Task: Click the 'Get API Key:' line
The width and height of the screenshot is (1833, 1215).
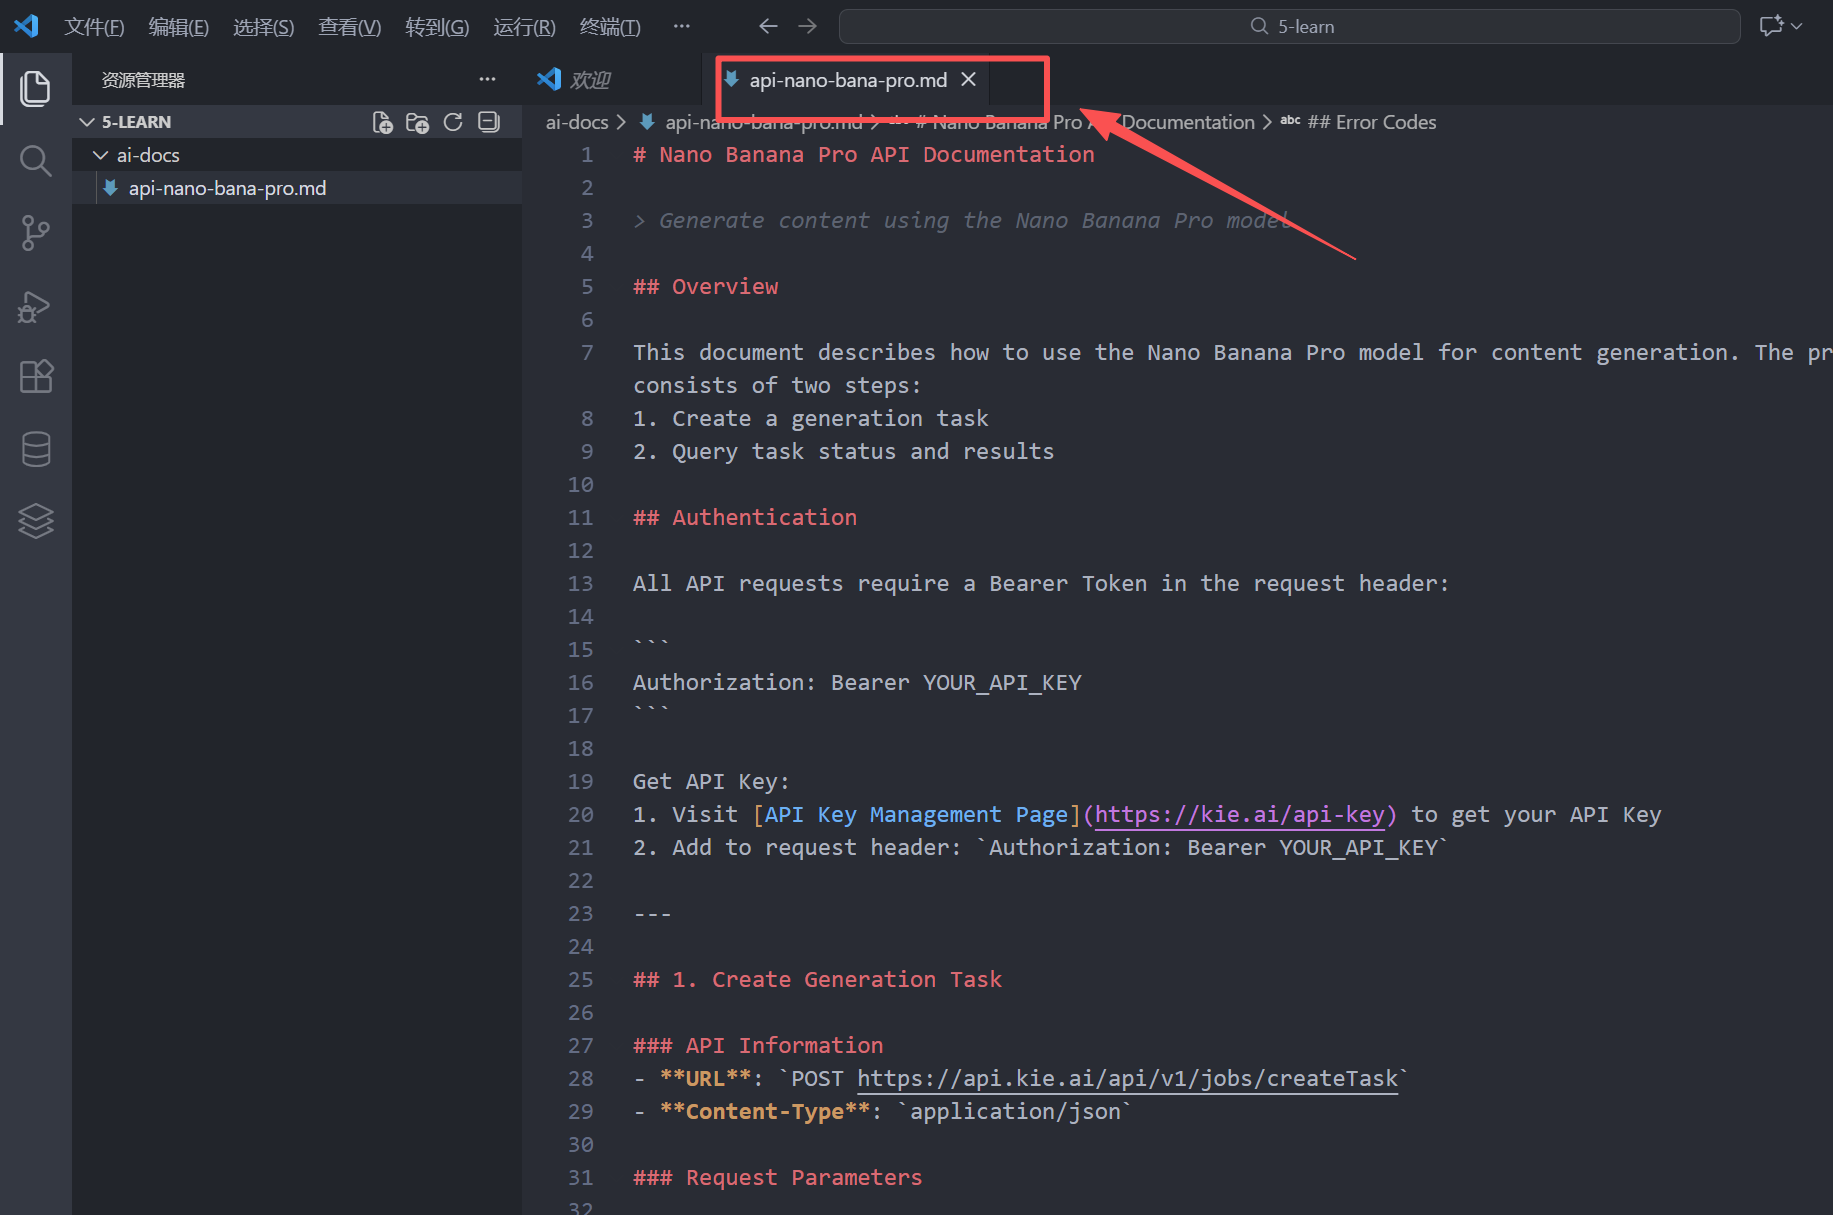Action: coord(711,782)
